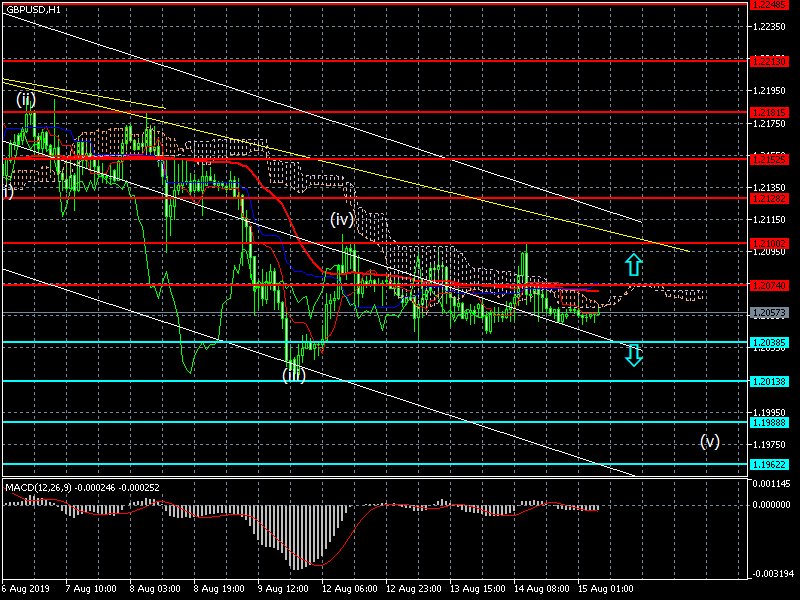Click the red 1.21815 price level tag

(x=770, y=112)
